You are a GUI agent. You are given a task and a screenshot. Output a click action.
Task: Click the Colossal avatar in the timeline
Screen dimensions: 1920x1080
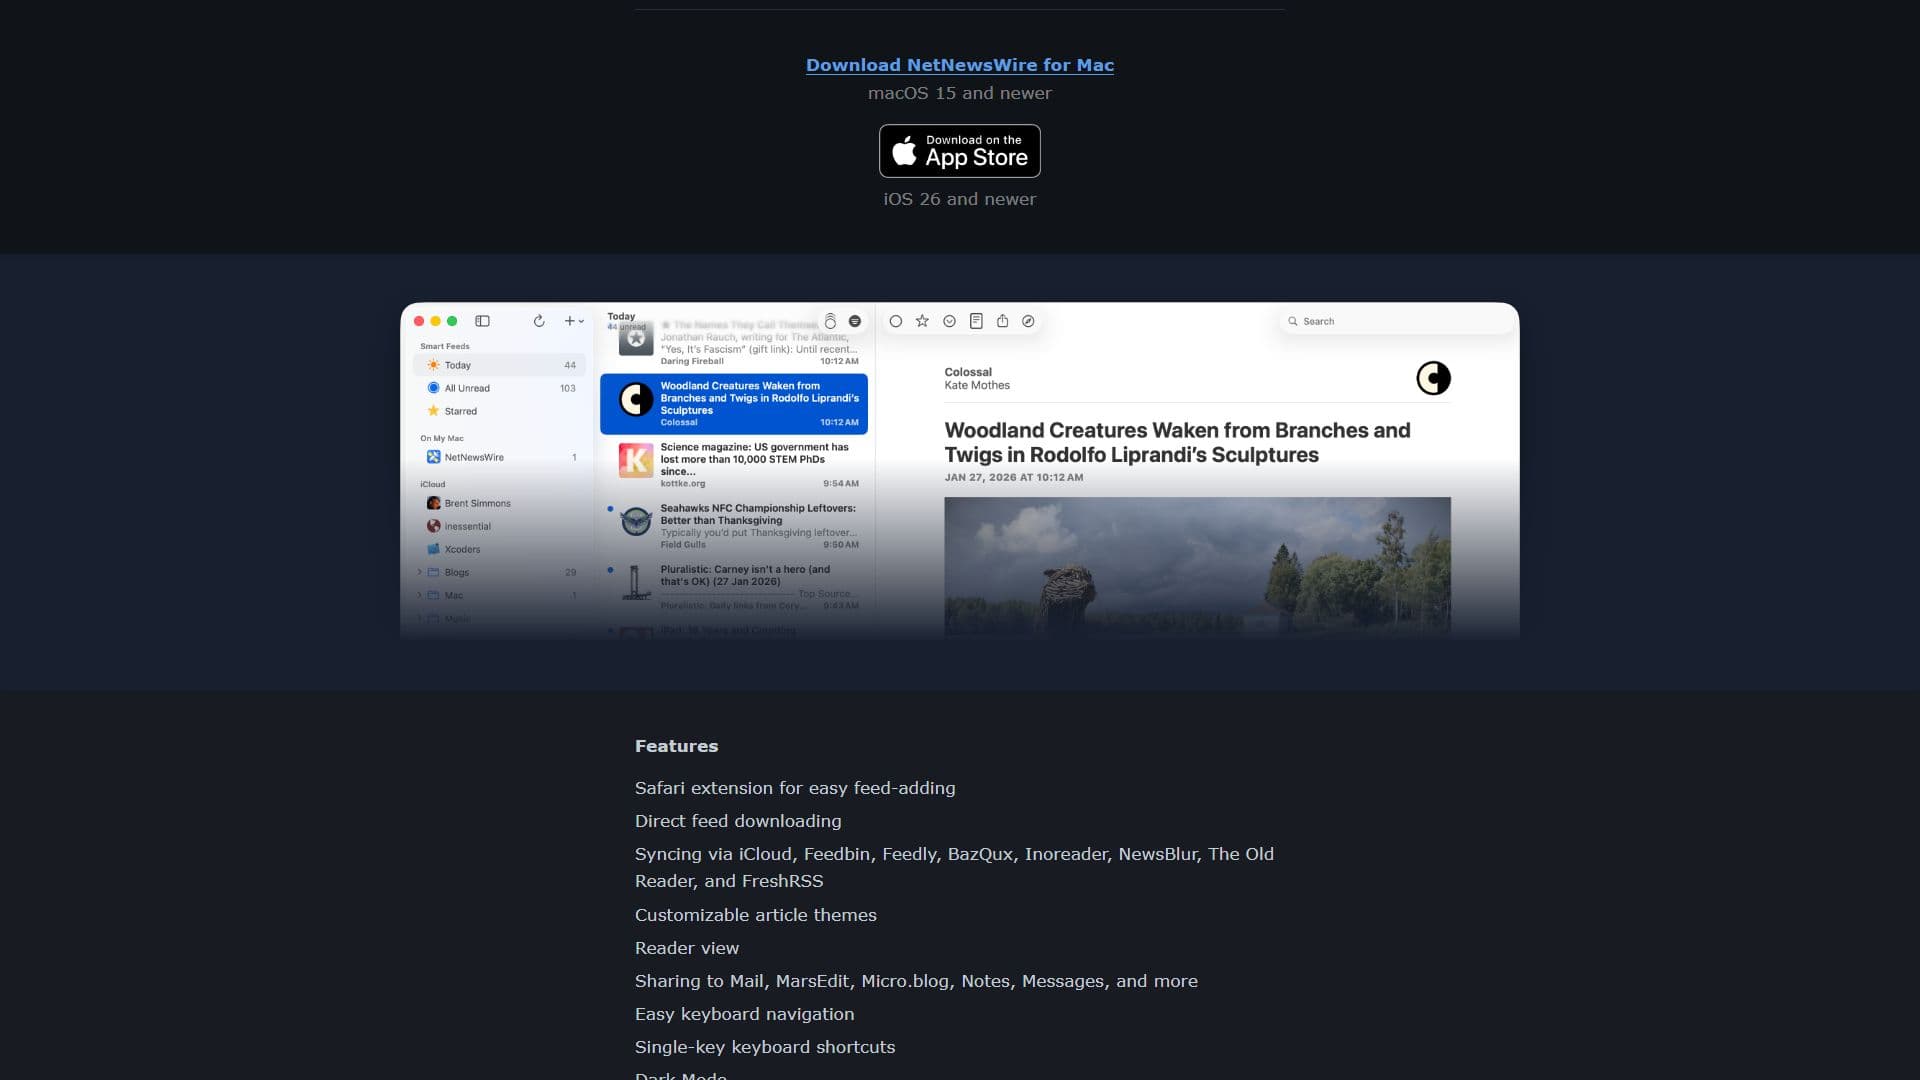tap(636, 400)
